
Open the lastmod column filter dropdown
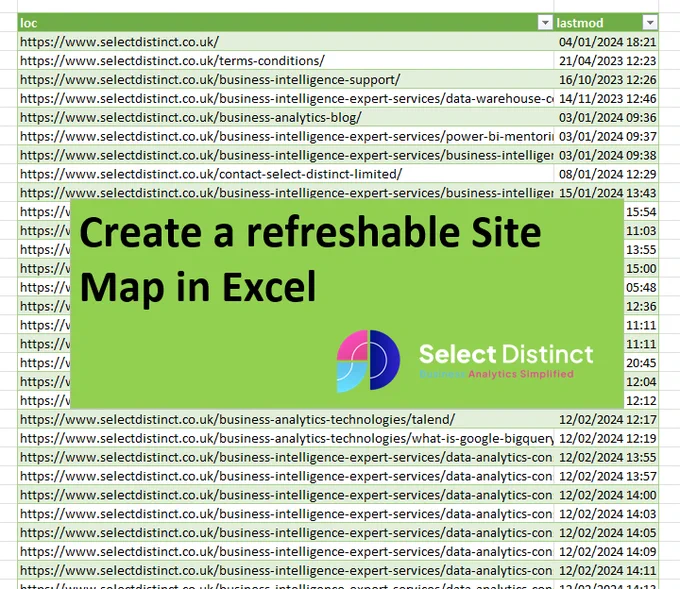[650, 23]
